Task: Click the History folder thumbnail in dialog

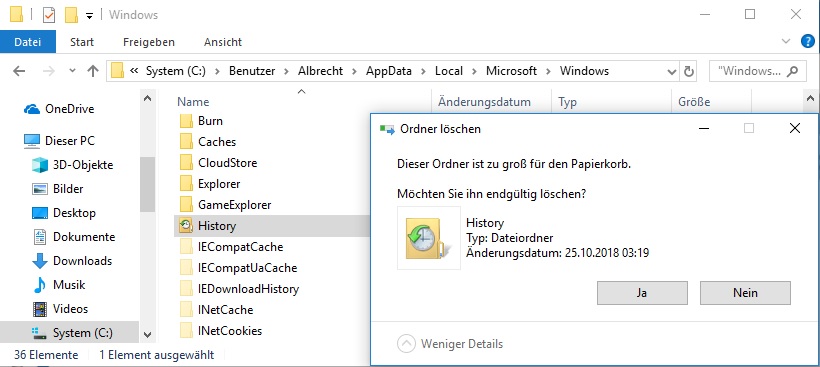Action: (x=429, y=238)
